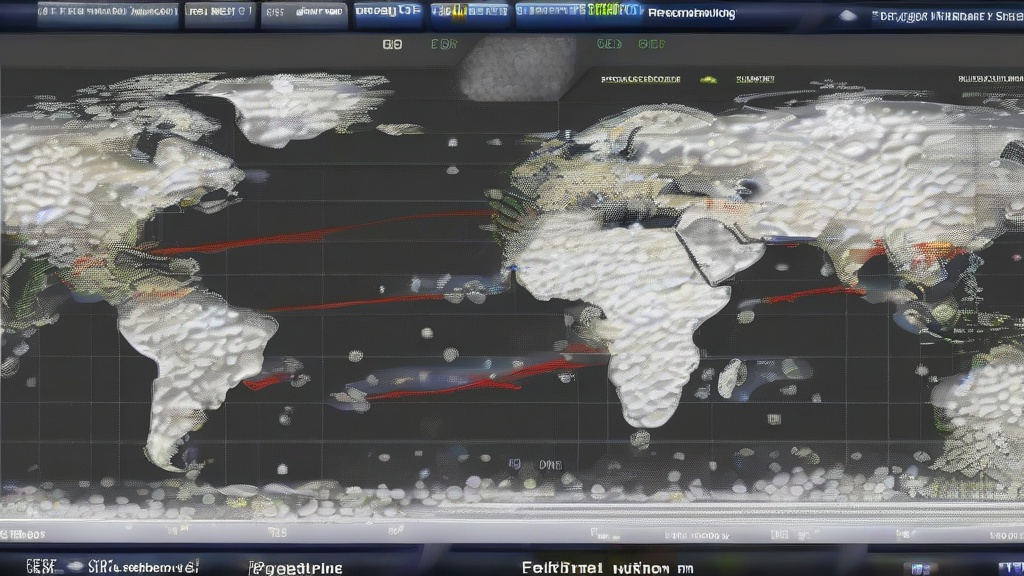Click the "Felhtrmal" text in the bottom bar
The width and height of the screenshot is (1024, 576).
point(562,567)
